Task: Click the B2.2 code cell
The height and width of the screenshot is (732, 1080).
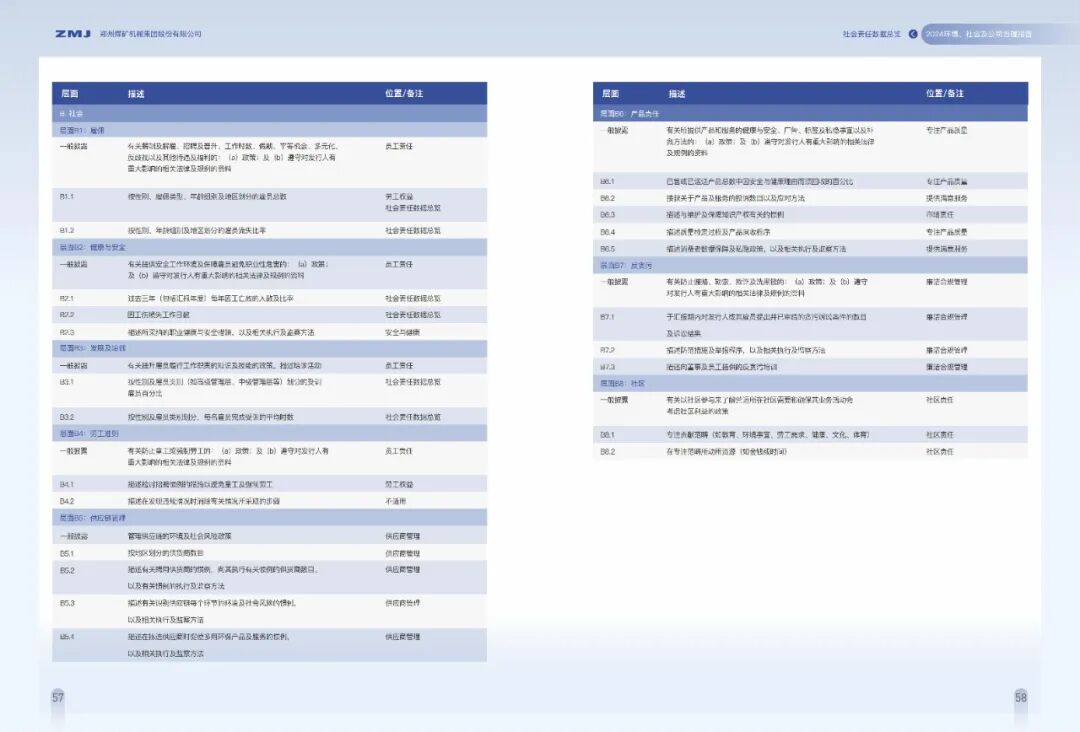Action: [67, 315]
